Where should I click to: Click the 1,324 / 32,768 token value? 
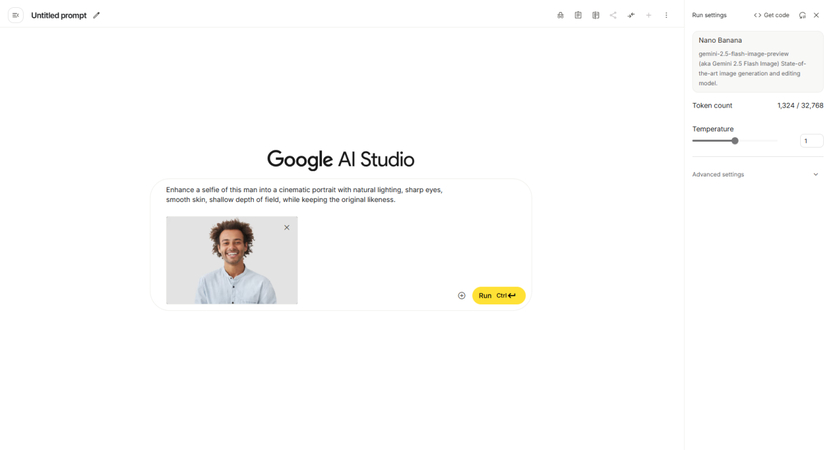(x=800, y=105)
